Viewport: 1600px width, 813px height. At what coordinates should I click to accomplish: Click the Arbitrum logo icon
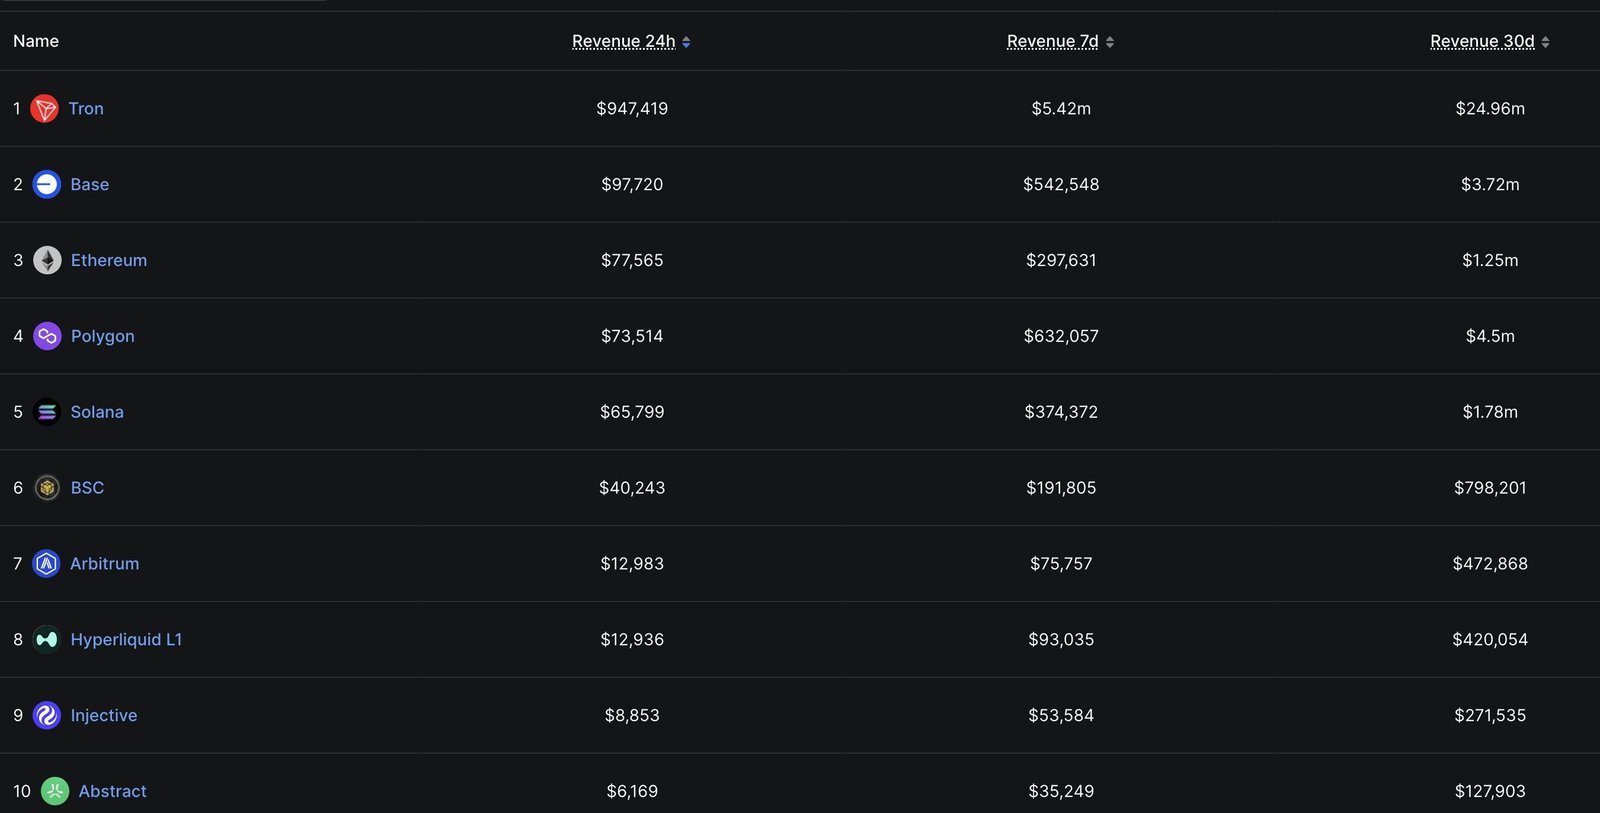pyautogui.click(x=47, y=564)
